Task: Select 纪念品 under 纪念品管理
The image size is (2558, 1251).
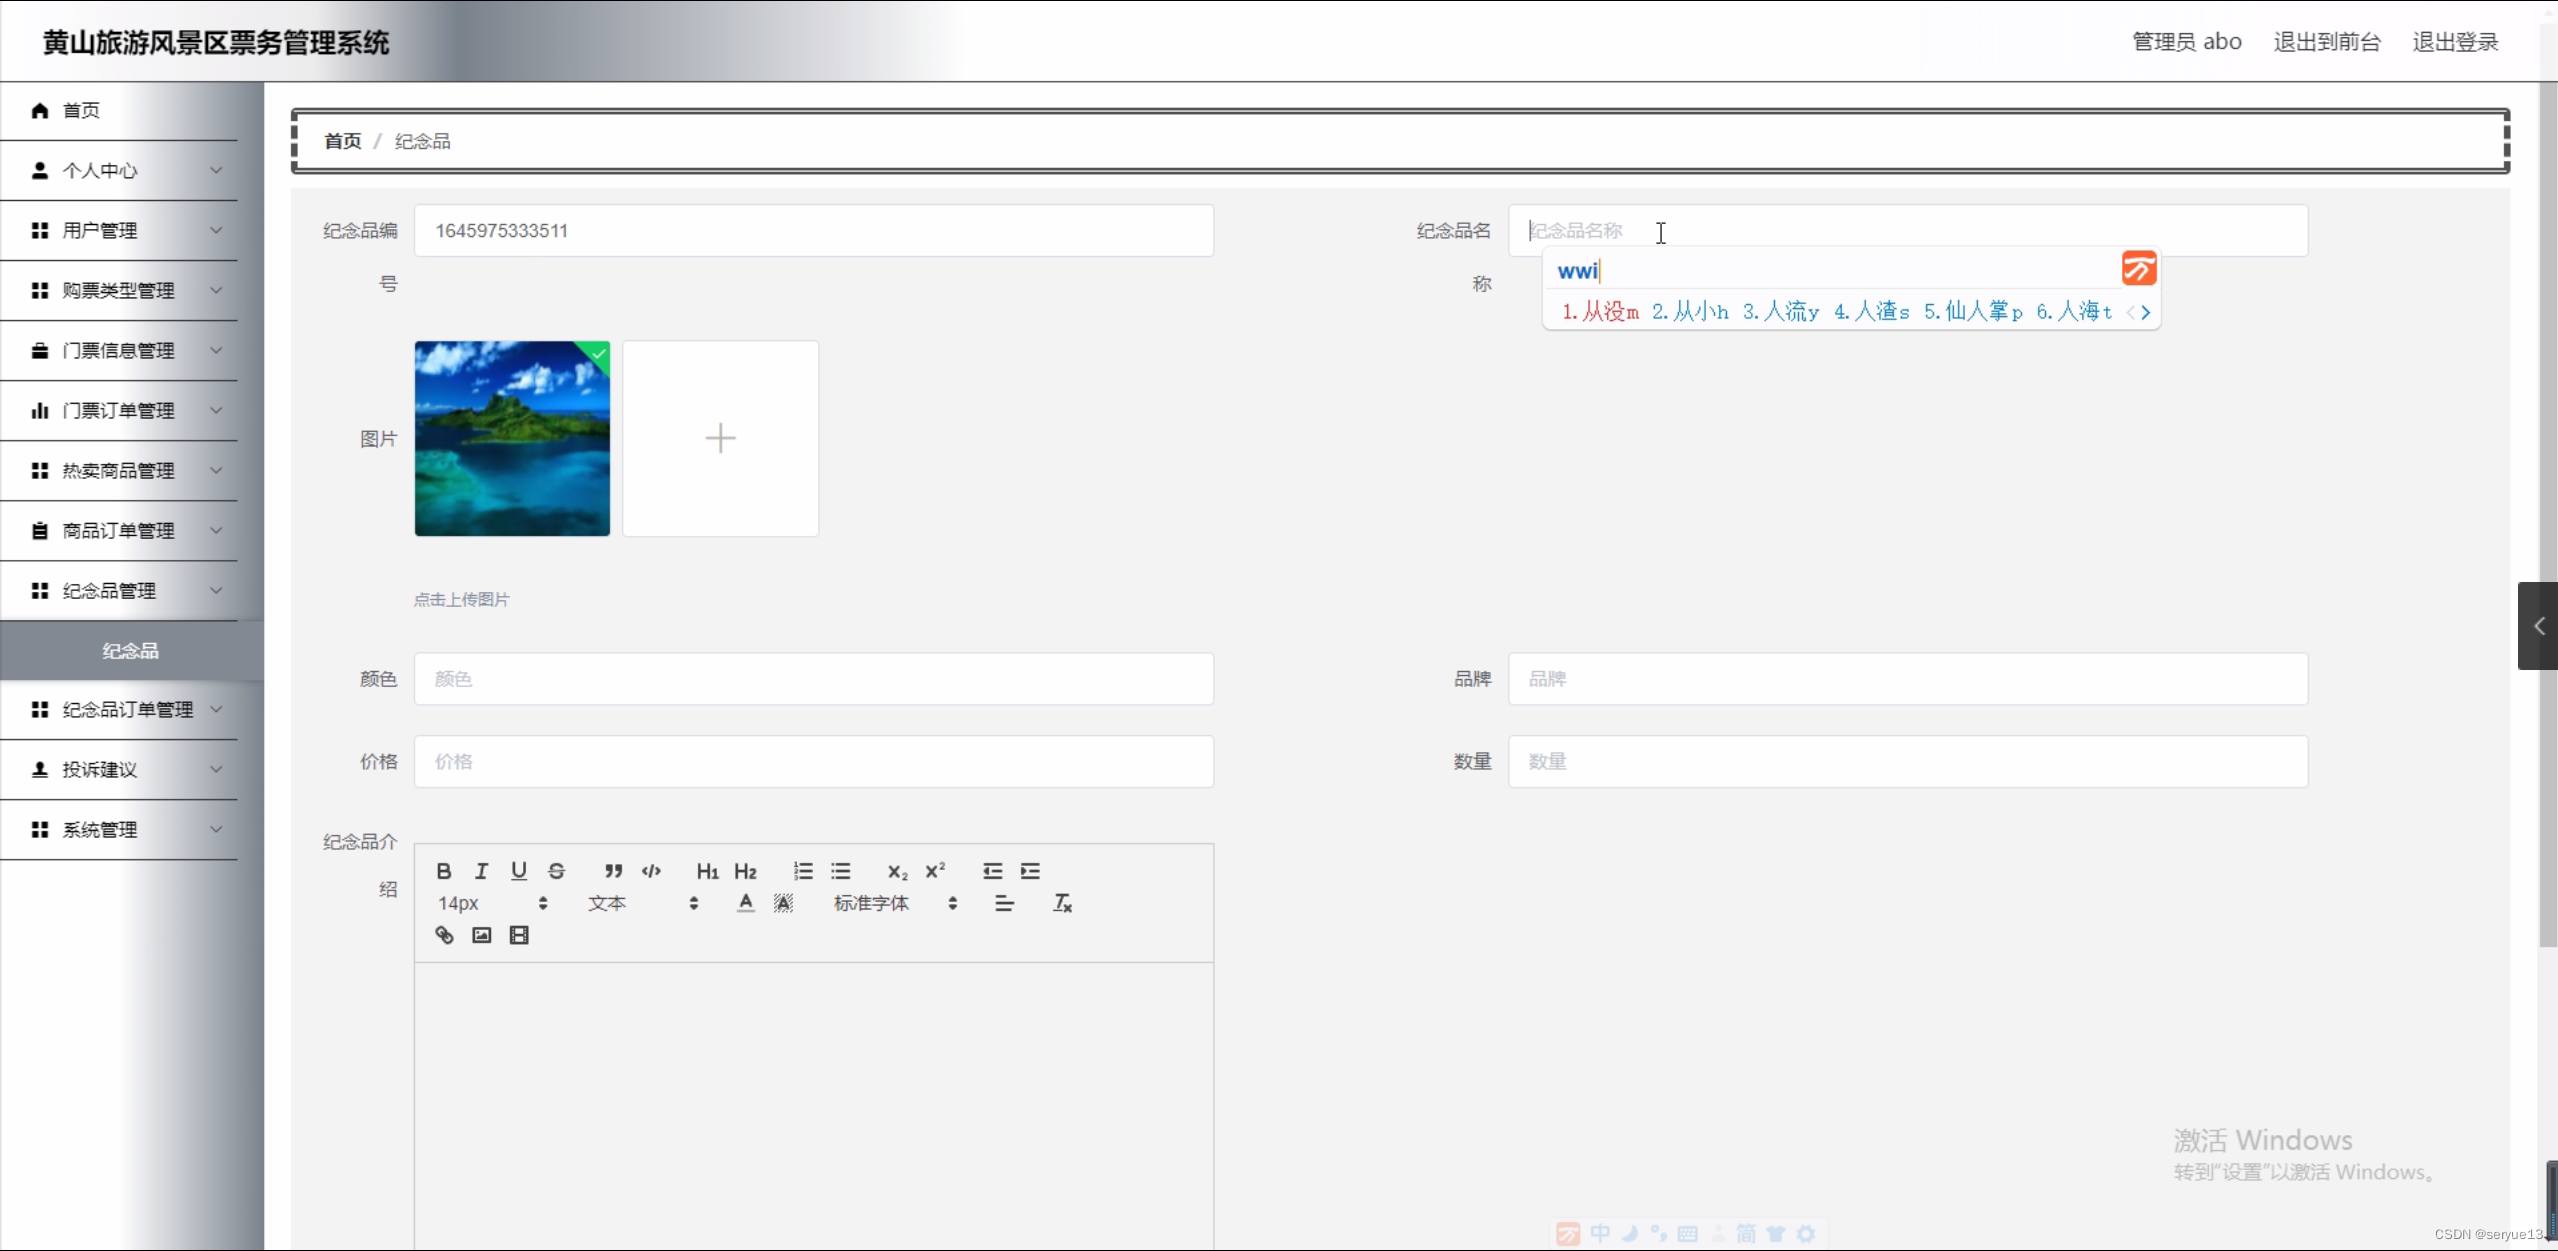Action: pyautogui.click(x=130, y=650)
